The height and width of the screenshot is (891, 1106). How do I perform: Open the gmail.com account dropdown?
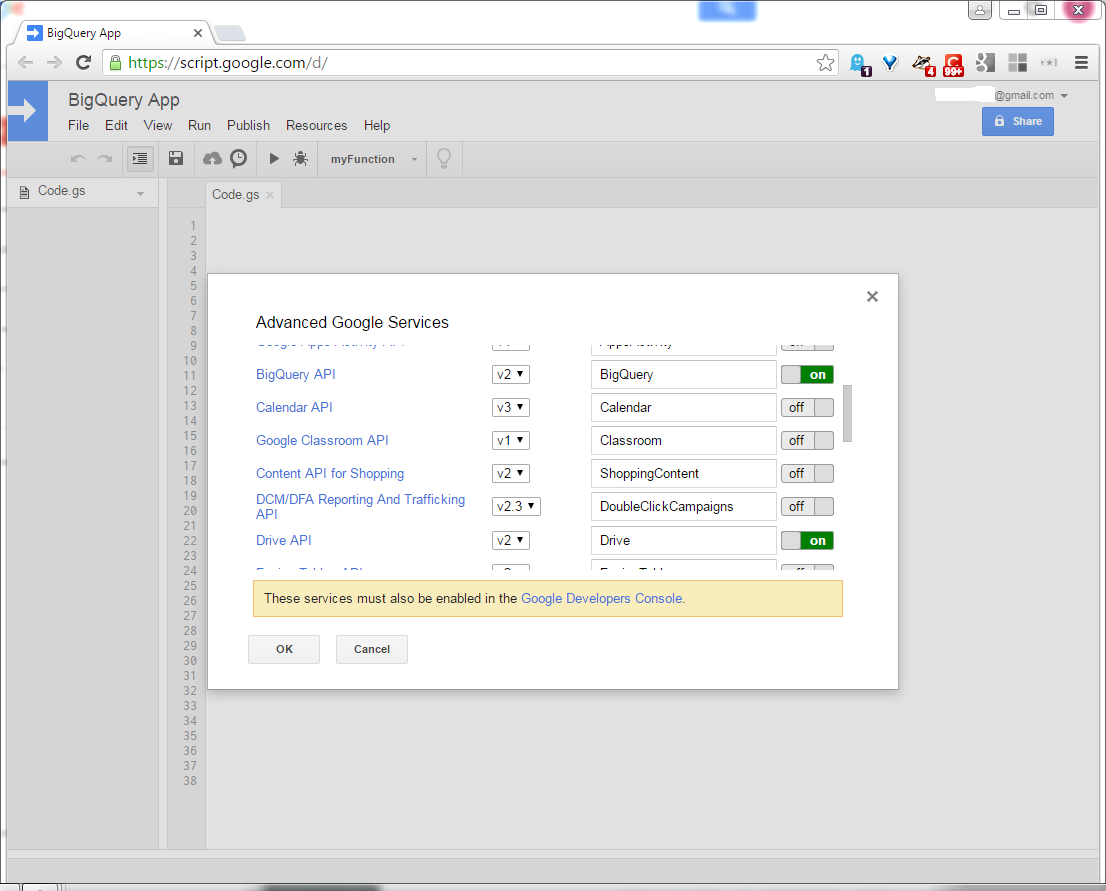1064,95
